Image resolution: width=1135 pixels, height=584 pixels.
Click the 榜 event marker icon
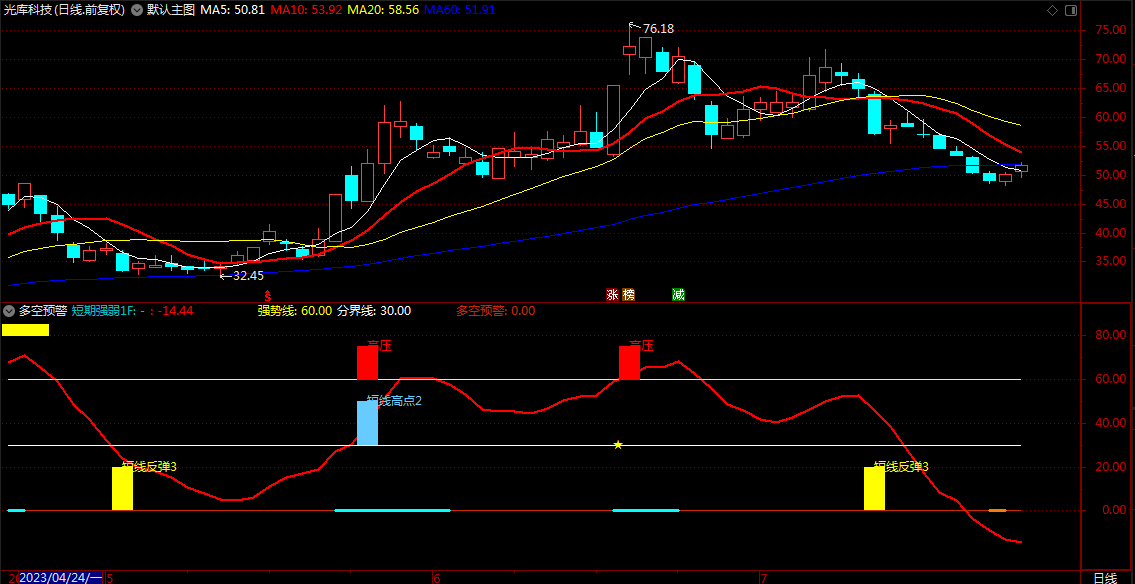pos(628,295)
